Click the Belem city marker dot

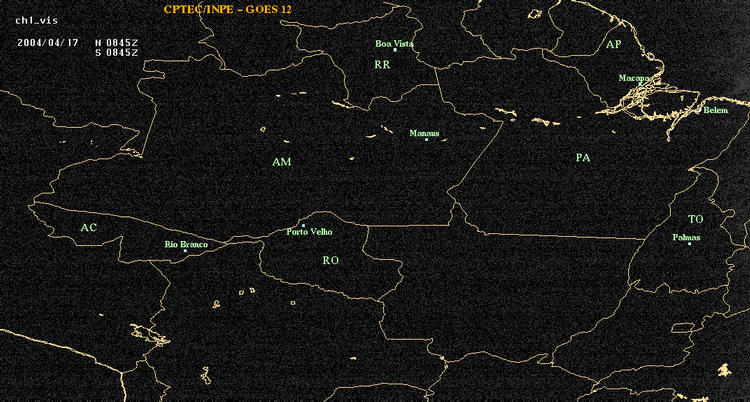click(x=700, y=110)
